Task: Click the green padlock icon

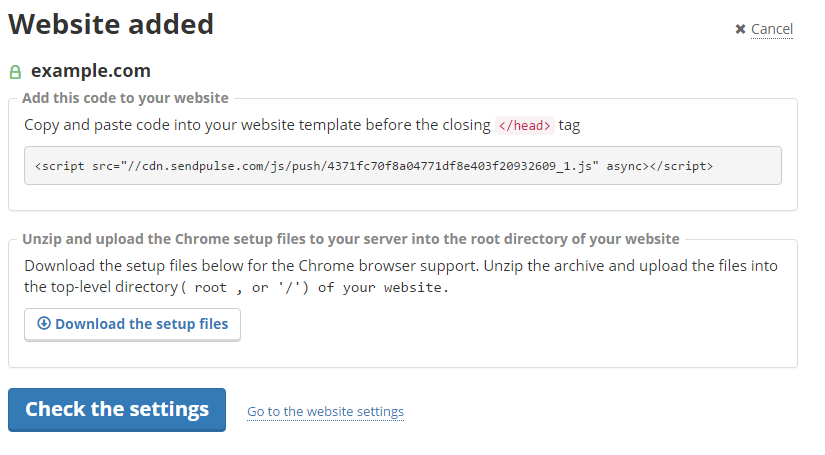Action: [x=15, y=72]
